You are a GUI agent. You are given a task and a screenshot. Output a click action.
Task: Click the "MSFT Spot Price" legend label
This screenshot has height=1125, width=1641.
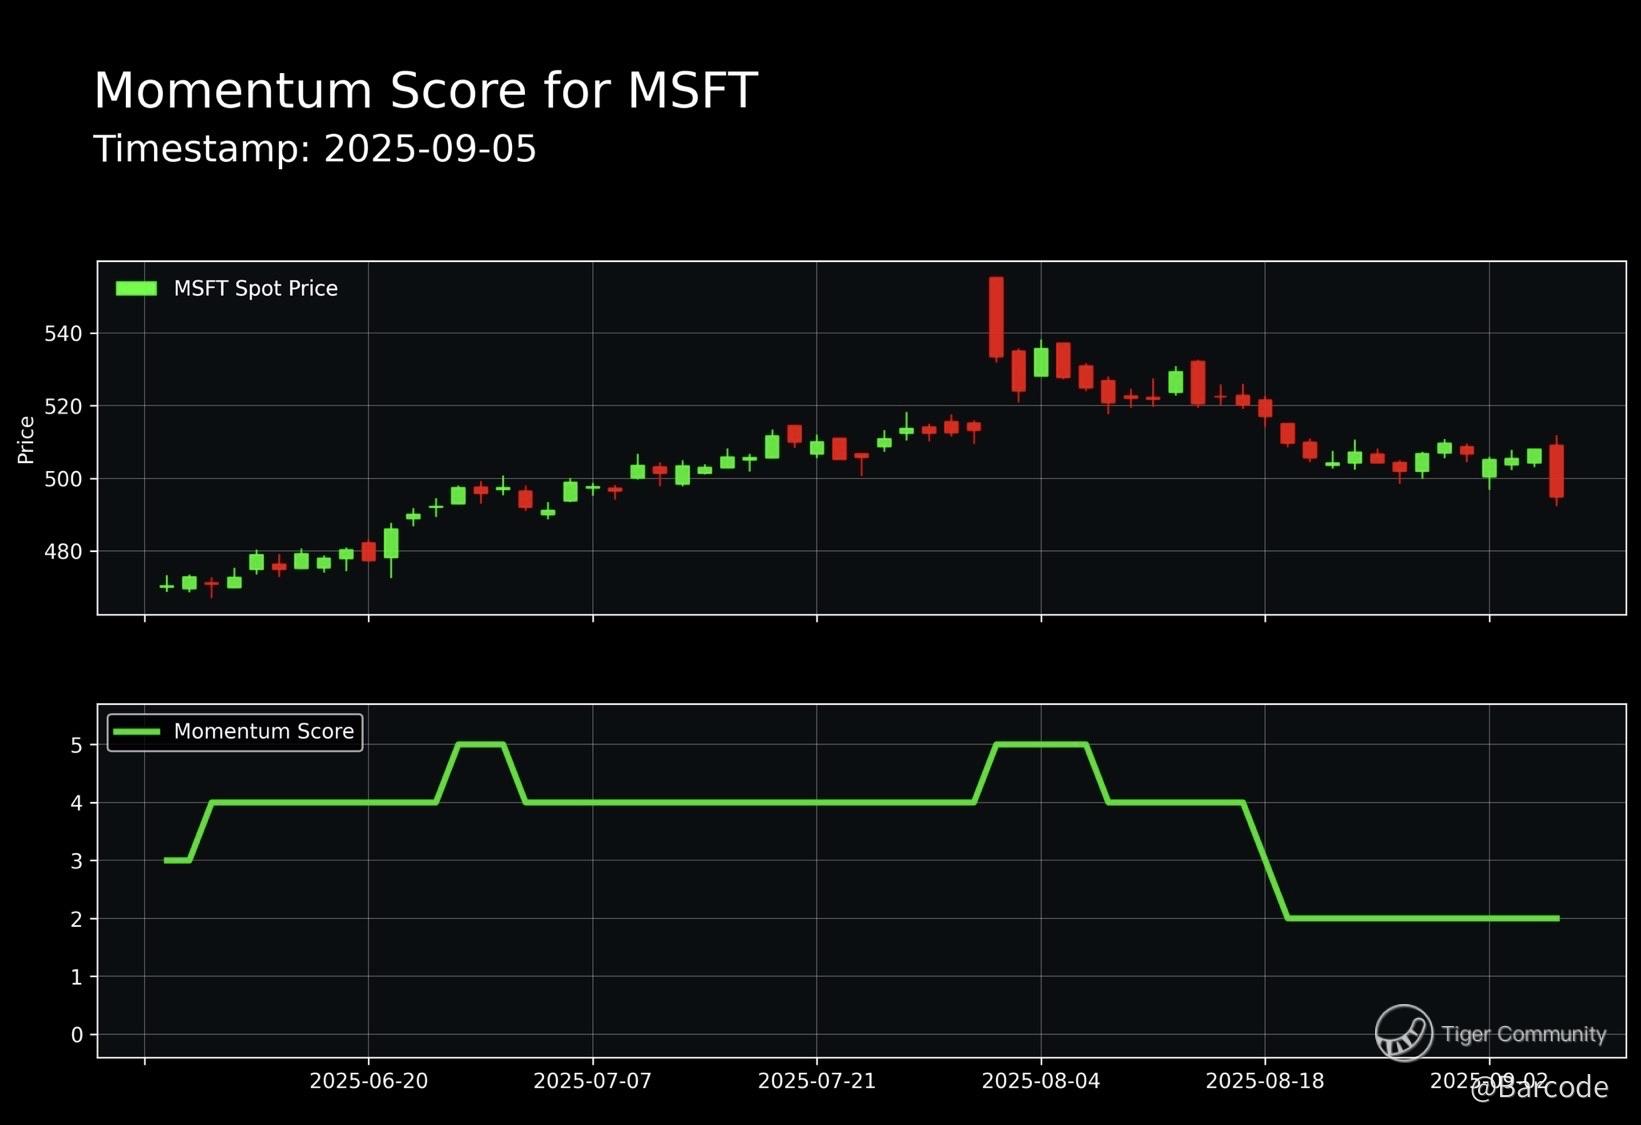click(x=256, y=288)
